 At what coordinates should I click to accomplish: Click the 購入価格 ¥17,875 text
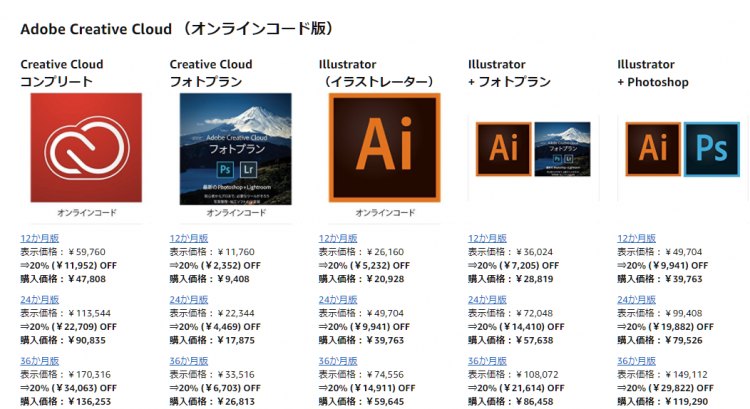pyautogui.click(x=212, y=340)
